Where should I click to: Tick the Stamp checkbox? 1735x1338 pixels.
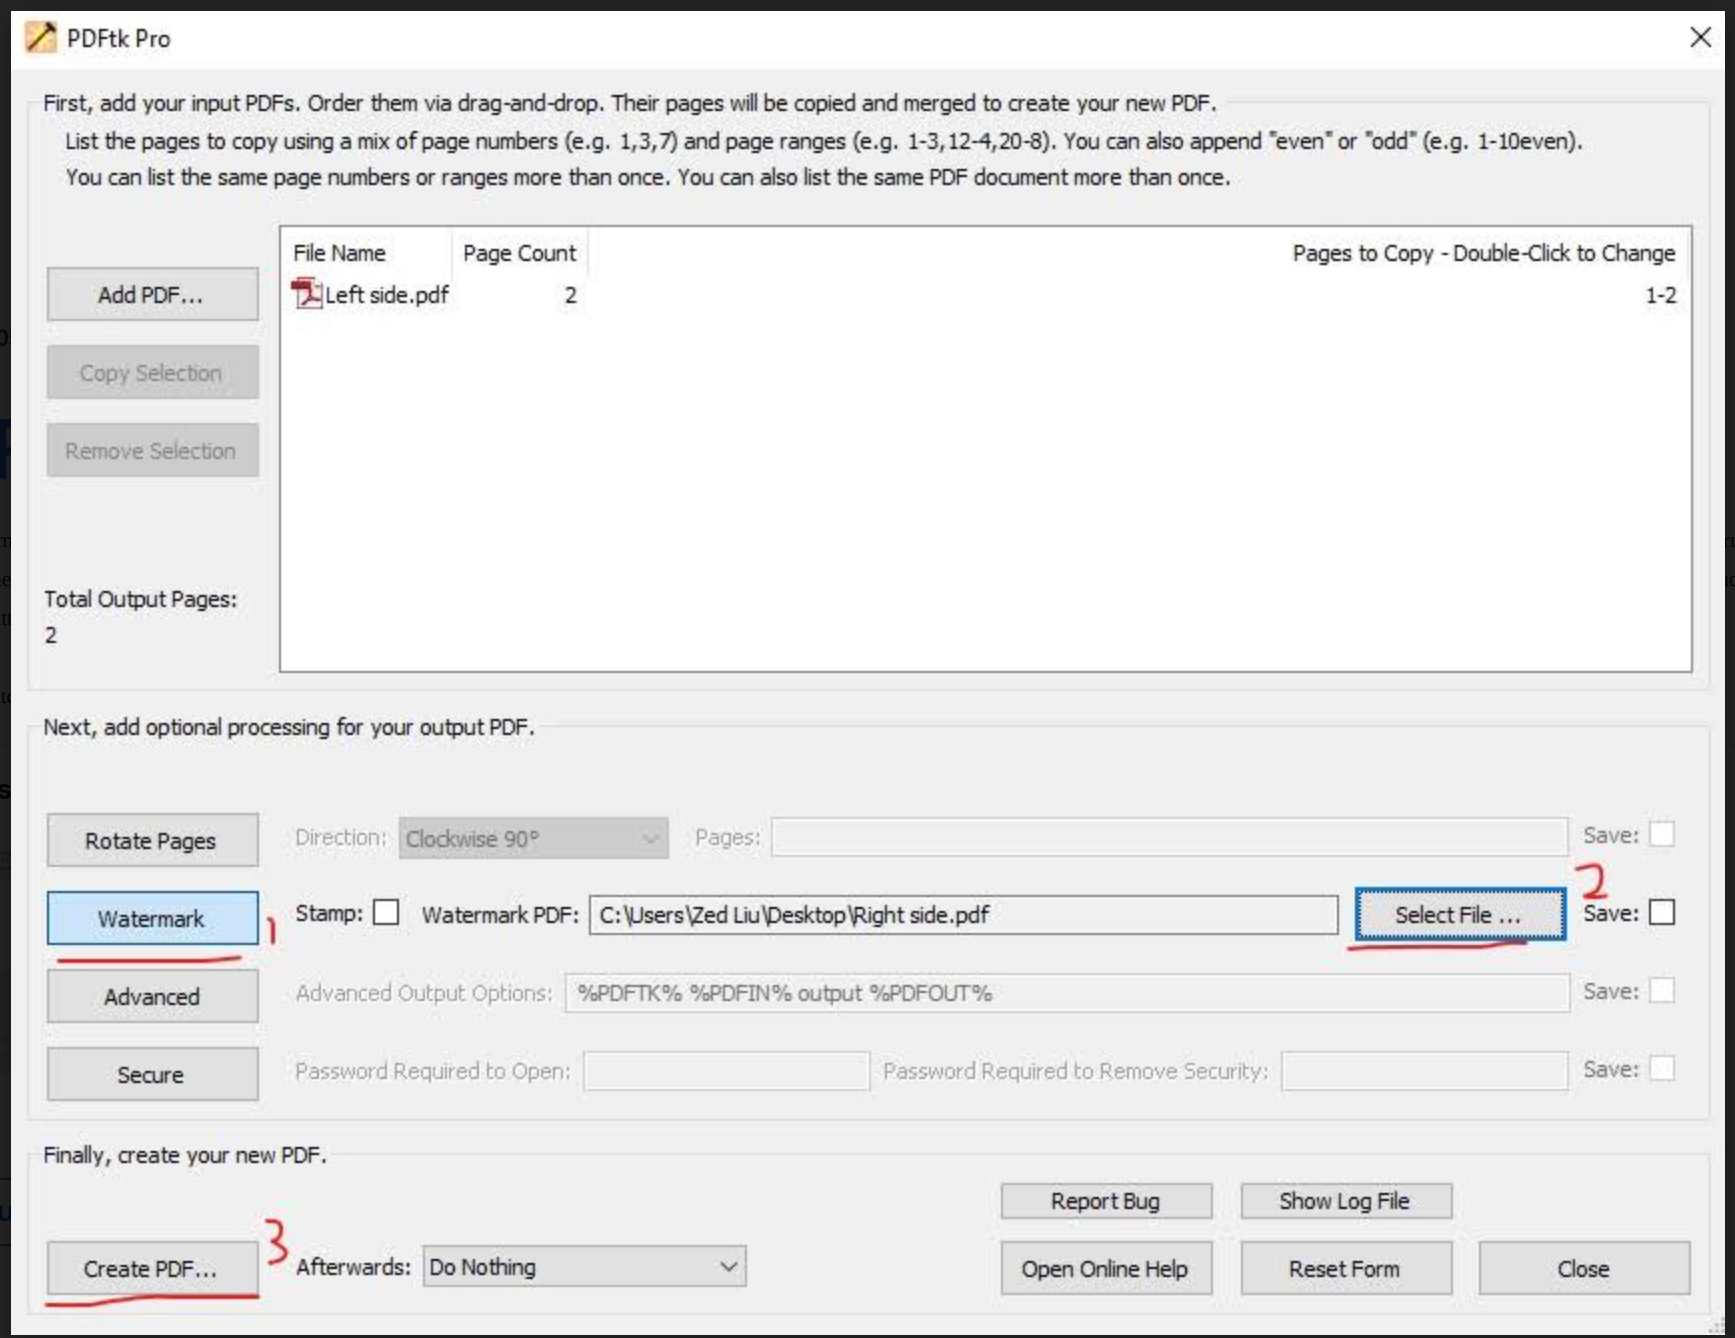(x=386, y=913)
